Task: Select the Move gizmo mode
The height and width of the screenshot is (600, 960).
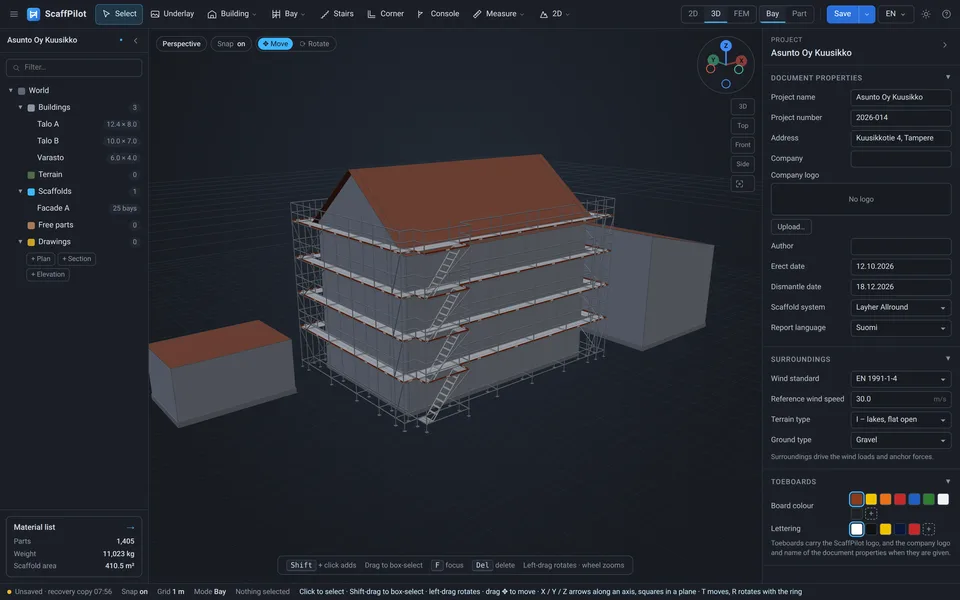Action: point(275,44)
